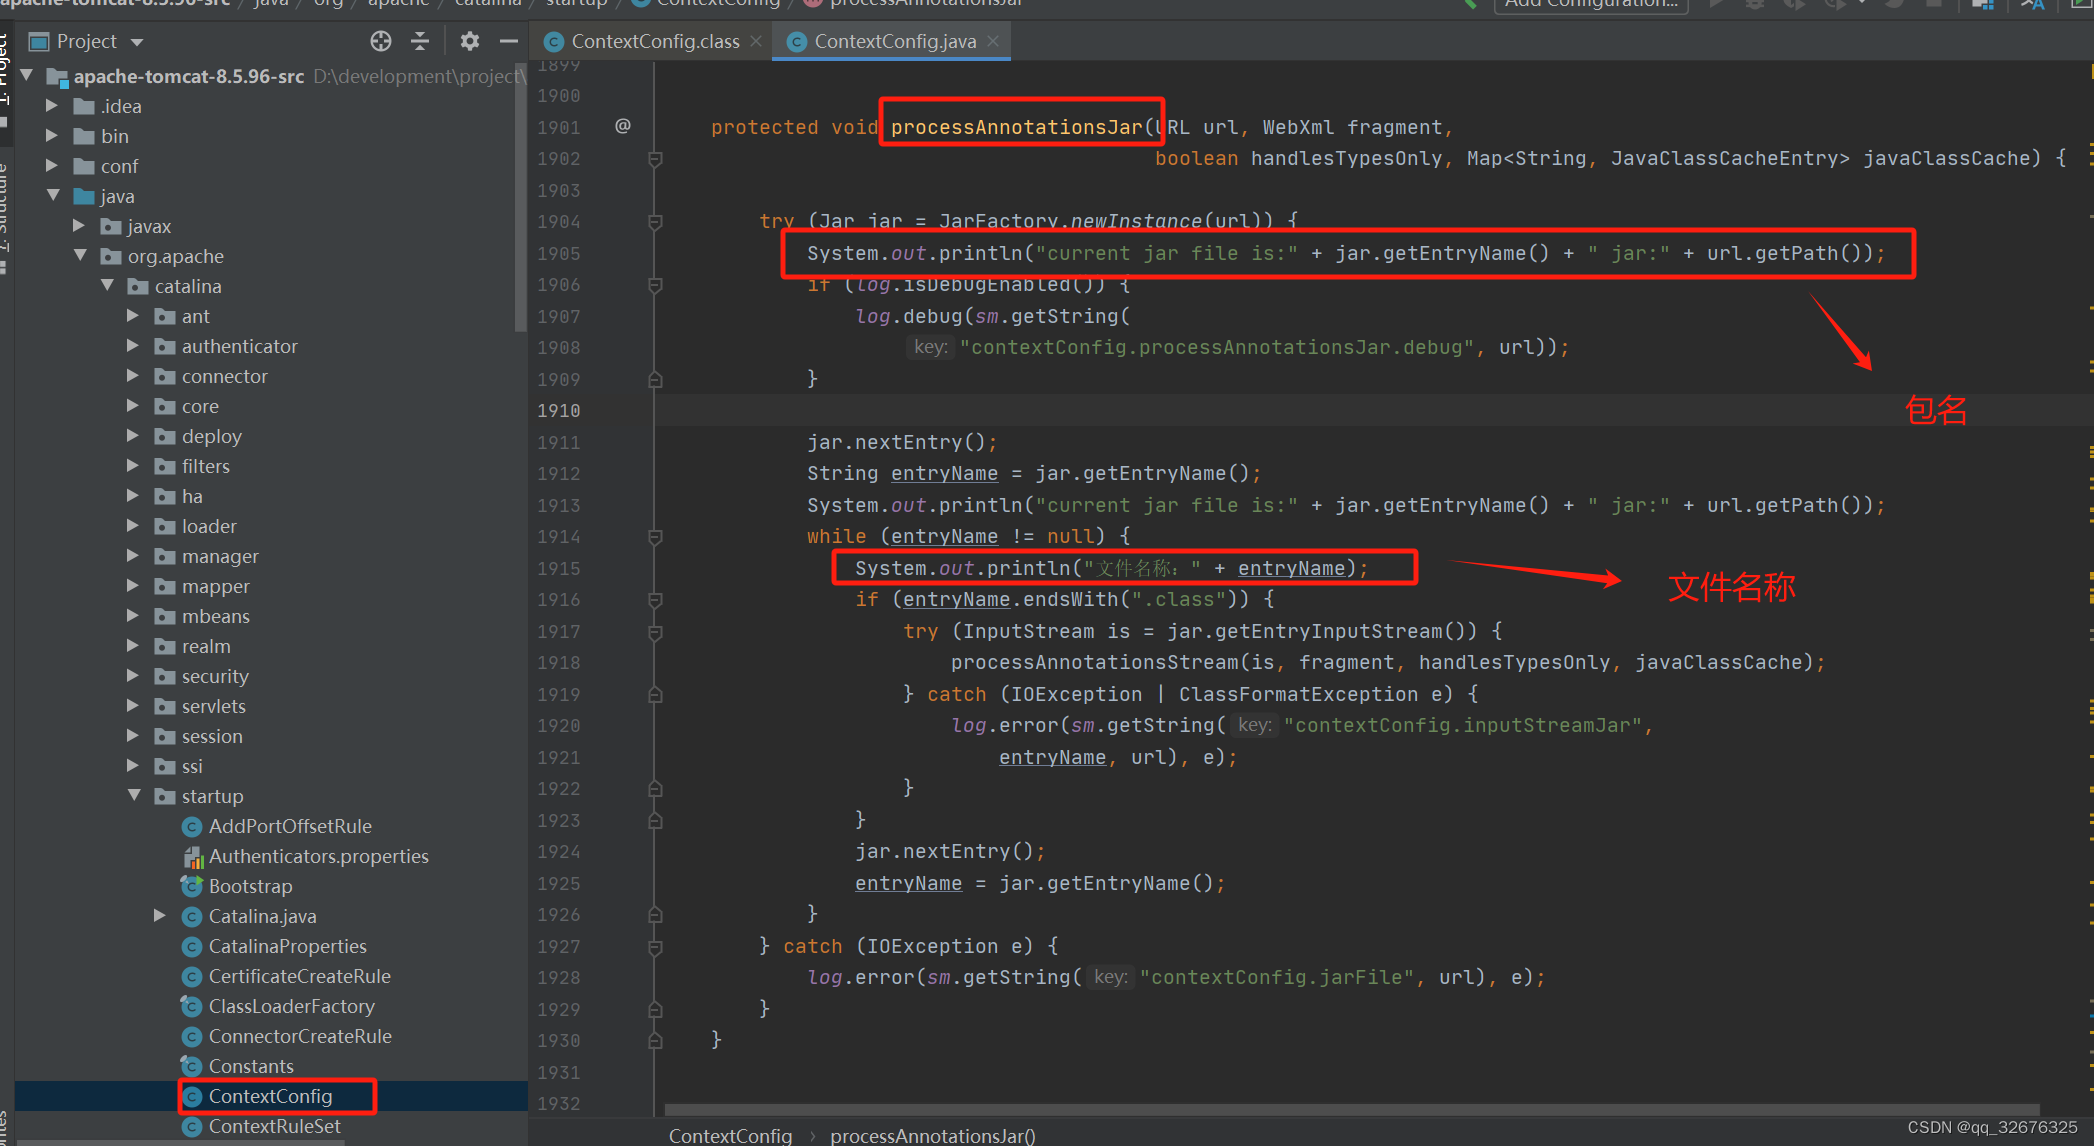
Task: Click ContextConfig in the bottom breadcrumbs
Action: [x=731, y=1136]
